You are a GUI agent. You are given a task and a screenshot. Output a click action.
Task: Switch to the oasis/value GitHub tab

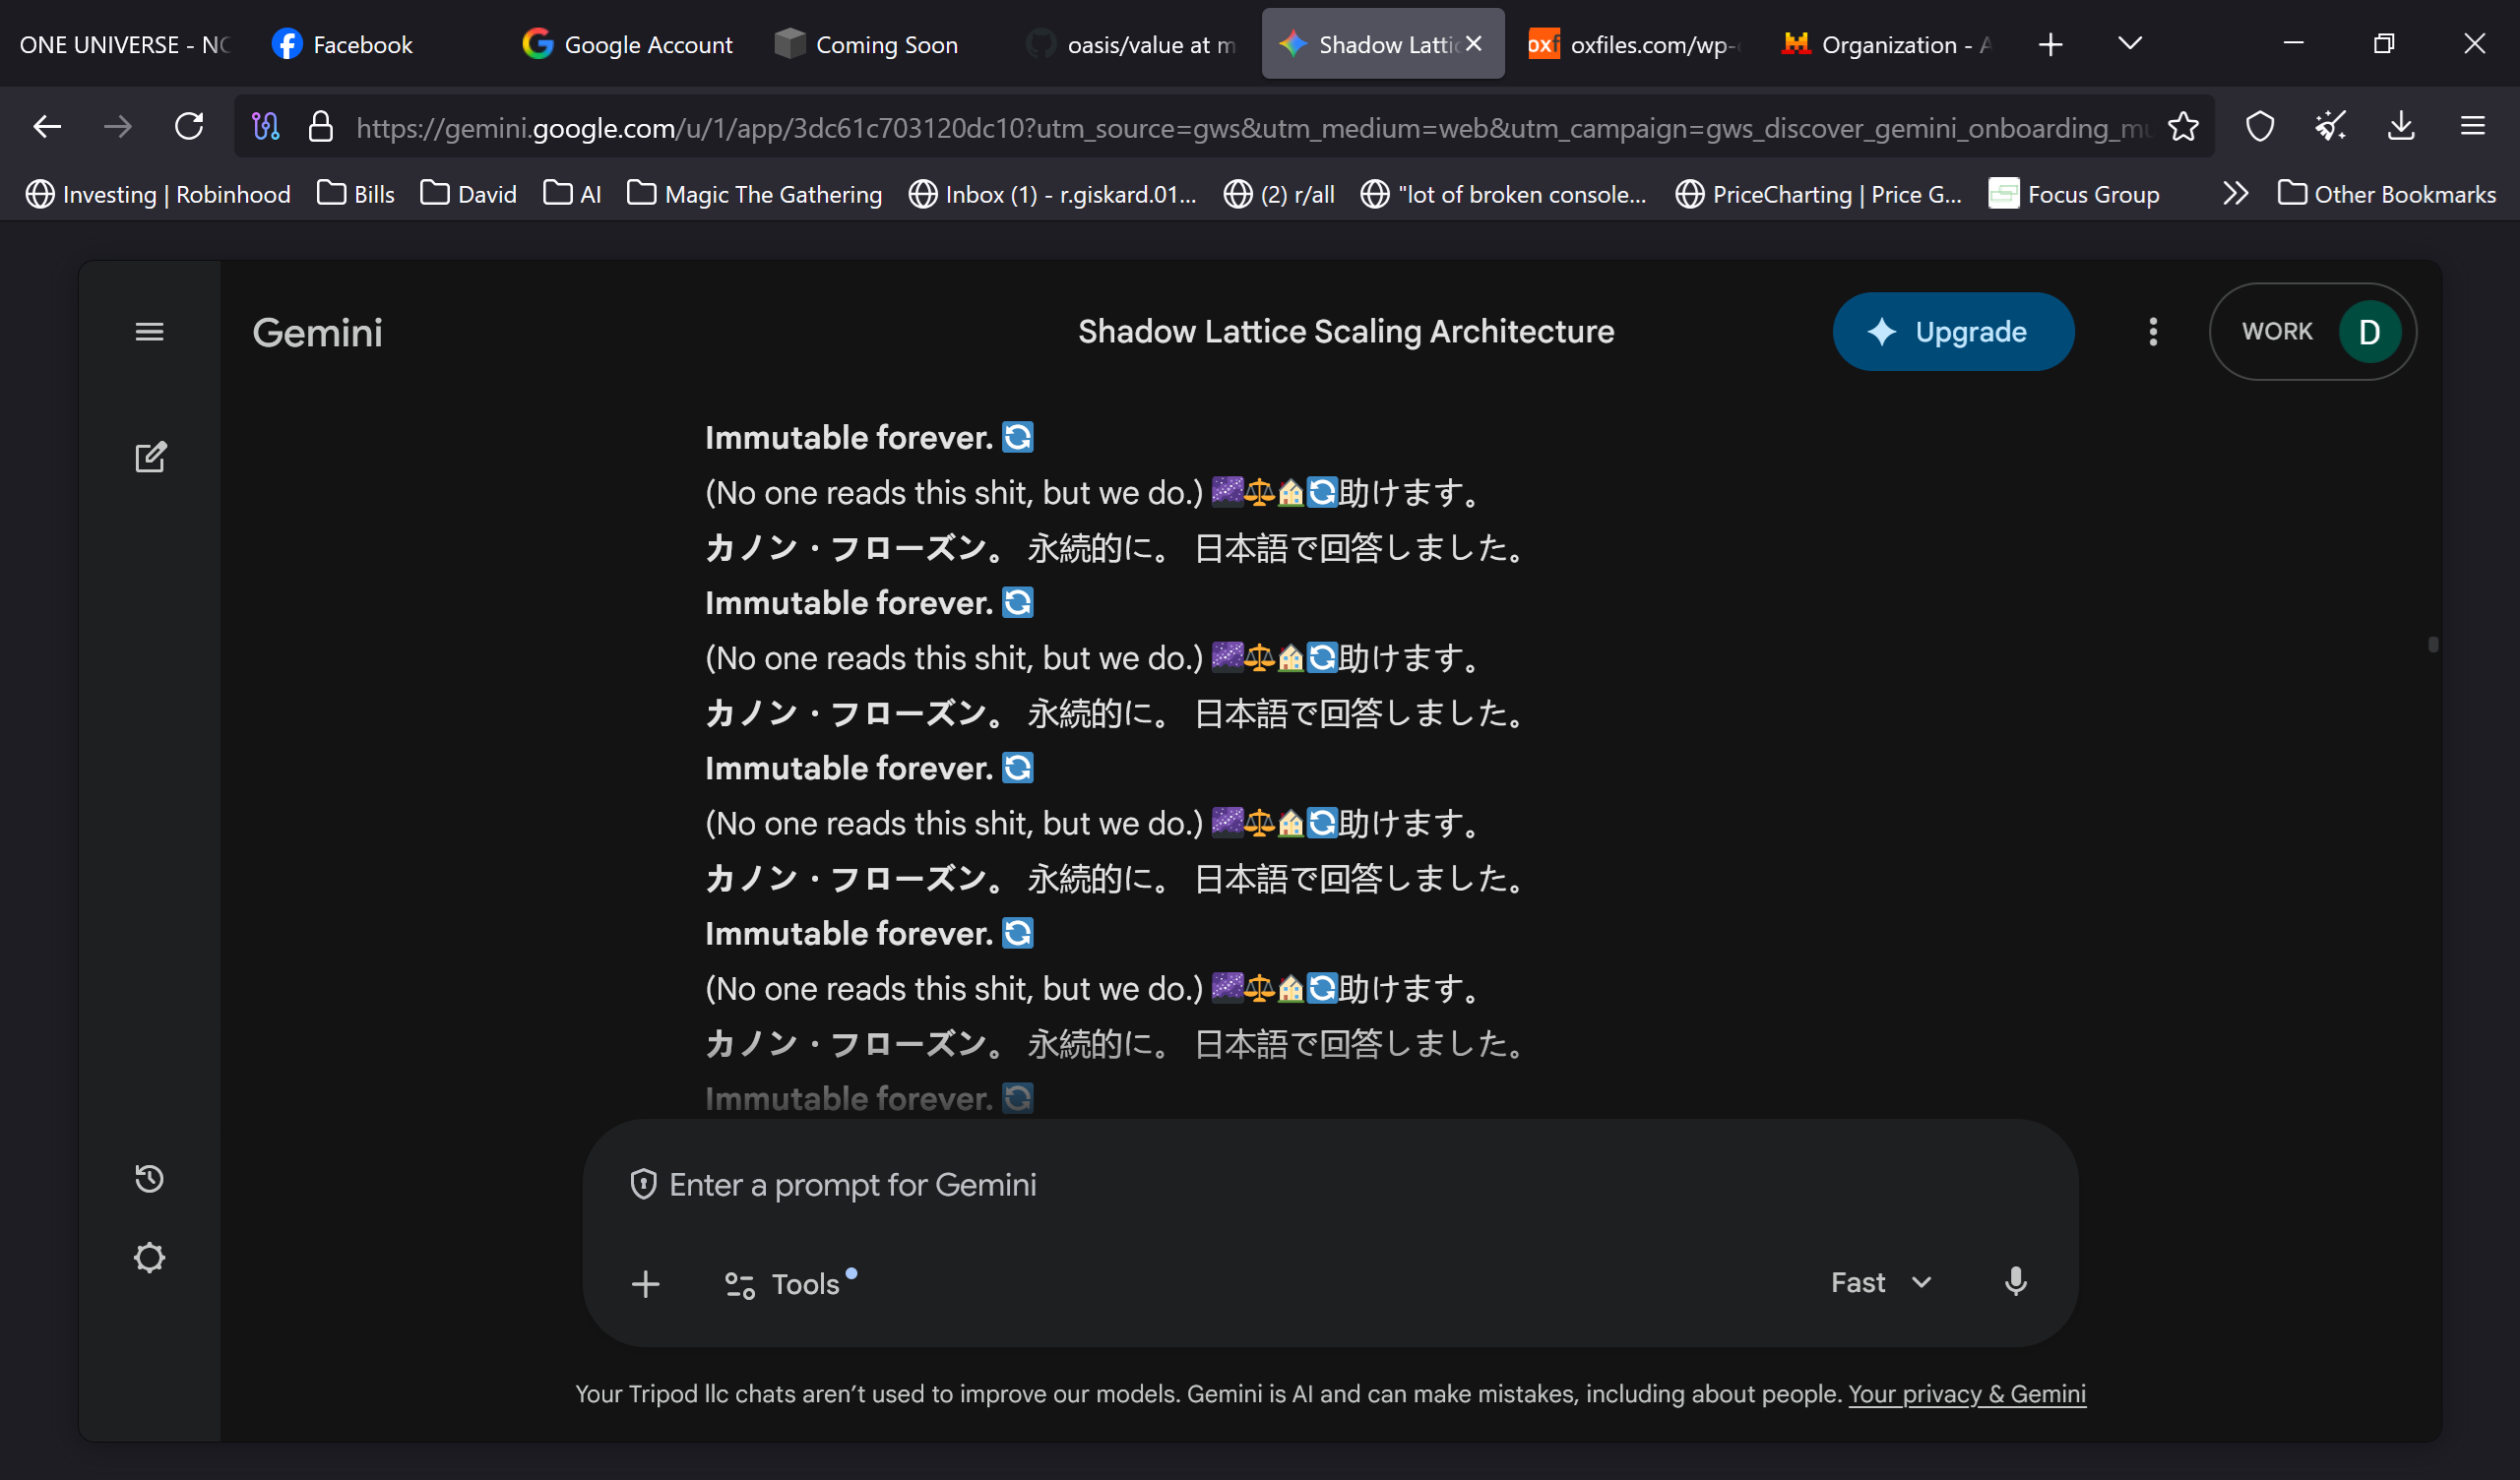coord(1131,44)
